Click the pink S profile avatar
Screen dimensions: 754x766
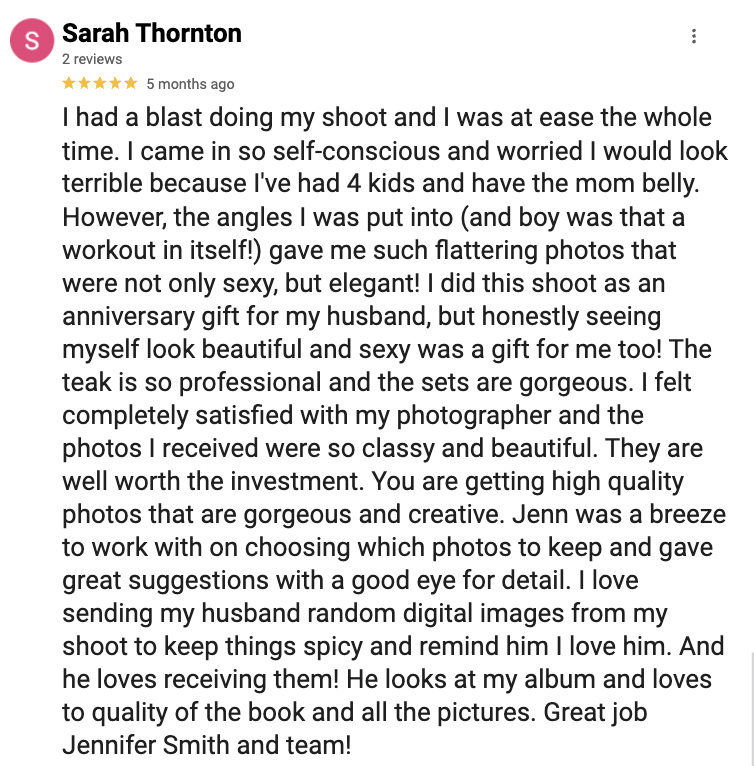coord(32,41)
